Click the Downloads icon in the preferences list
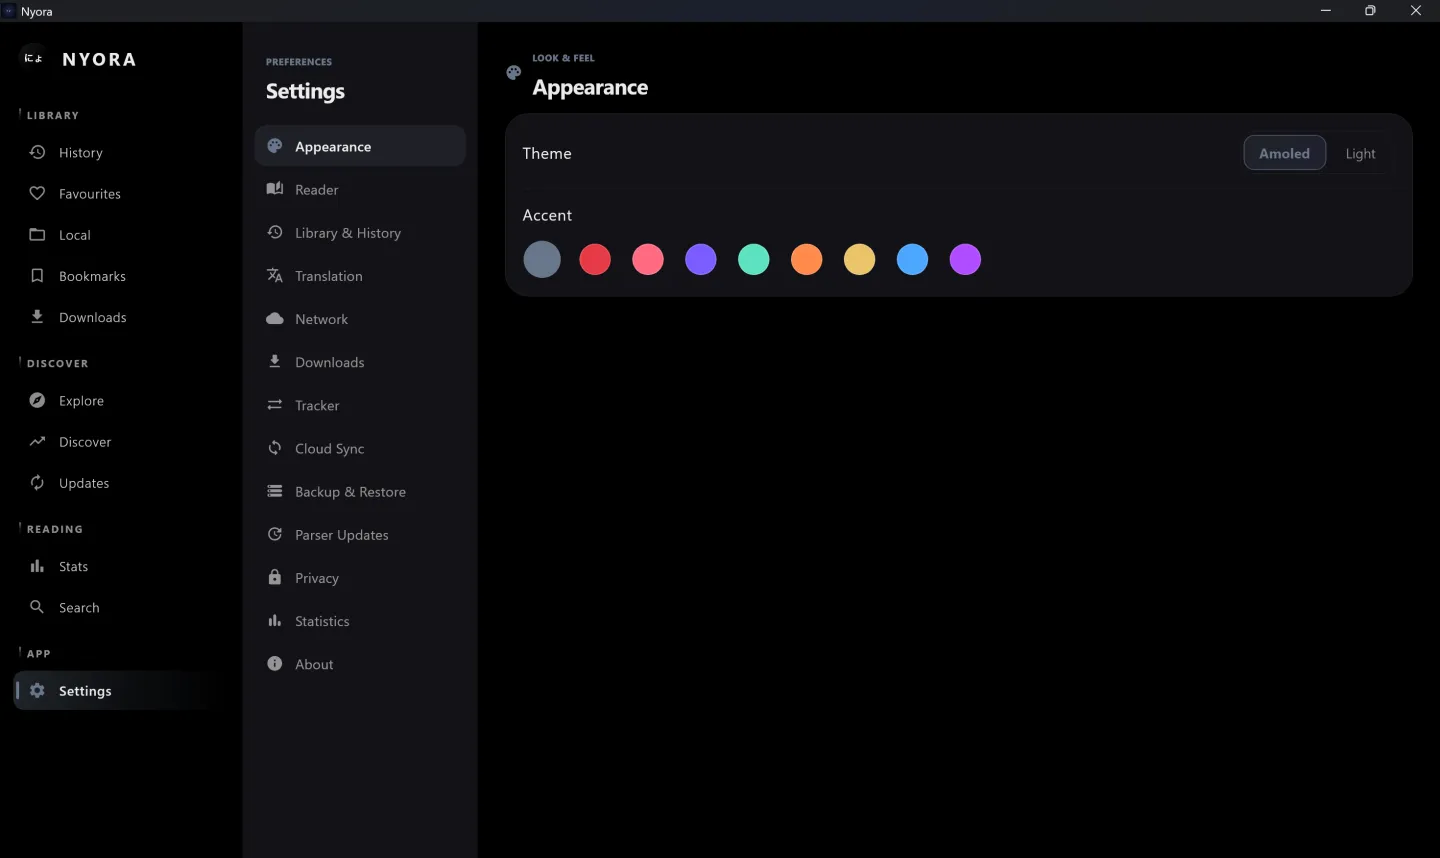 coord(274,361)
